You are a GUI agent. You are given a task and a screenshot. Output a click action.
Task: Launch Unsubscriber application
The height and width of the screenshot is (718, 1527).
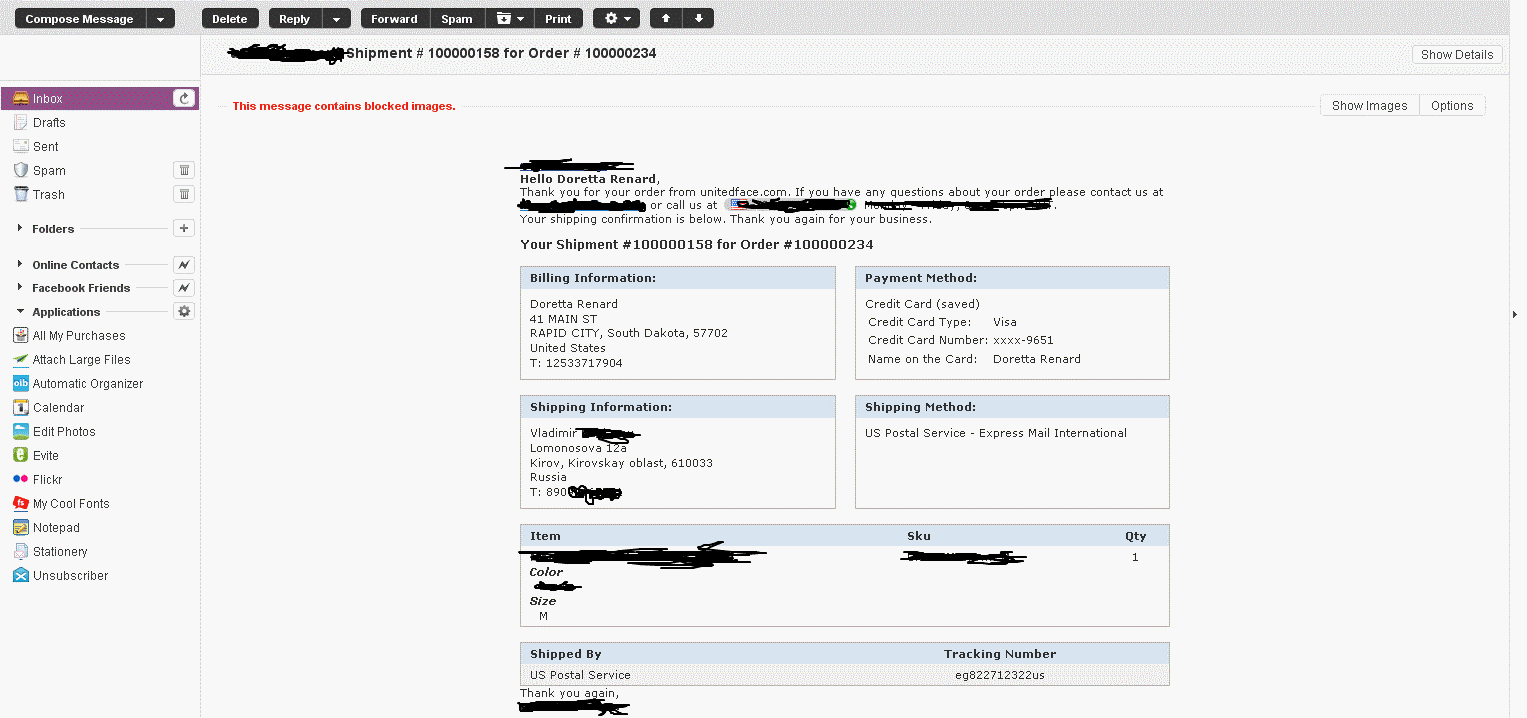[61, 576]
